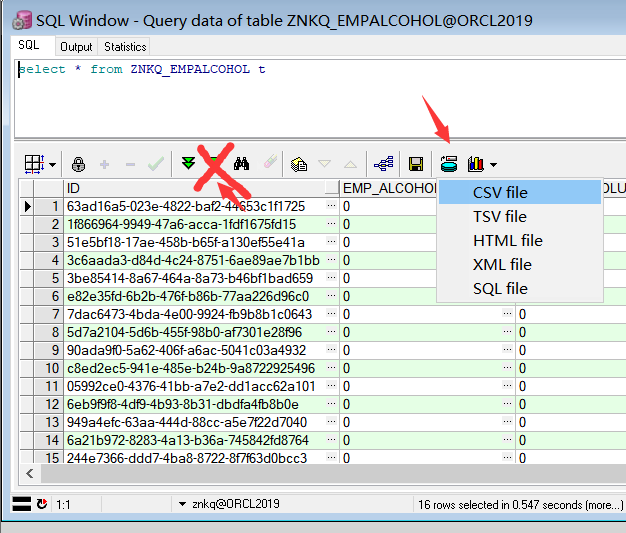The image size is (626, 533).
Task: Click the export query results icon
Action: pyautogui.click(x=449, y=164)
